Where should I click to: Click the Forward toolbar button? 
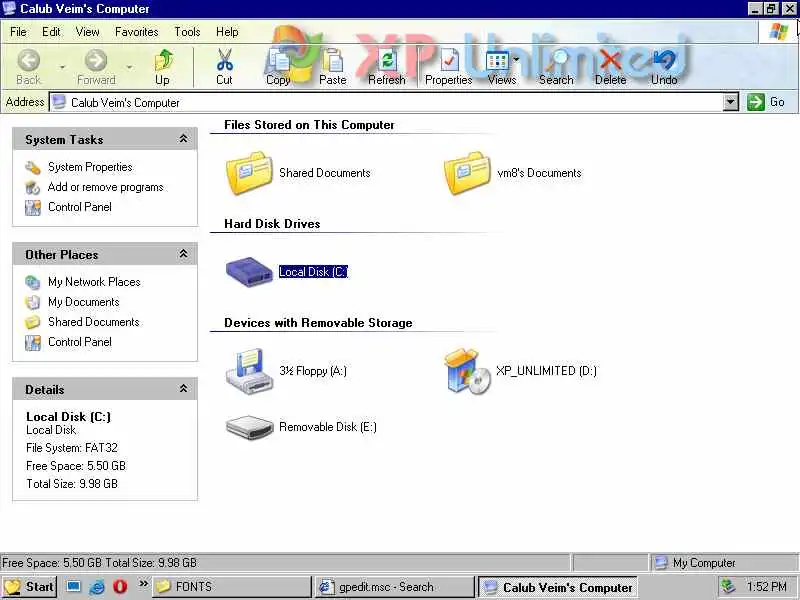tap(96, 67)
